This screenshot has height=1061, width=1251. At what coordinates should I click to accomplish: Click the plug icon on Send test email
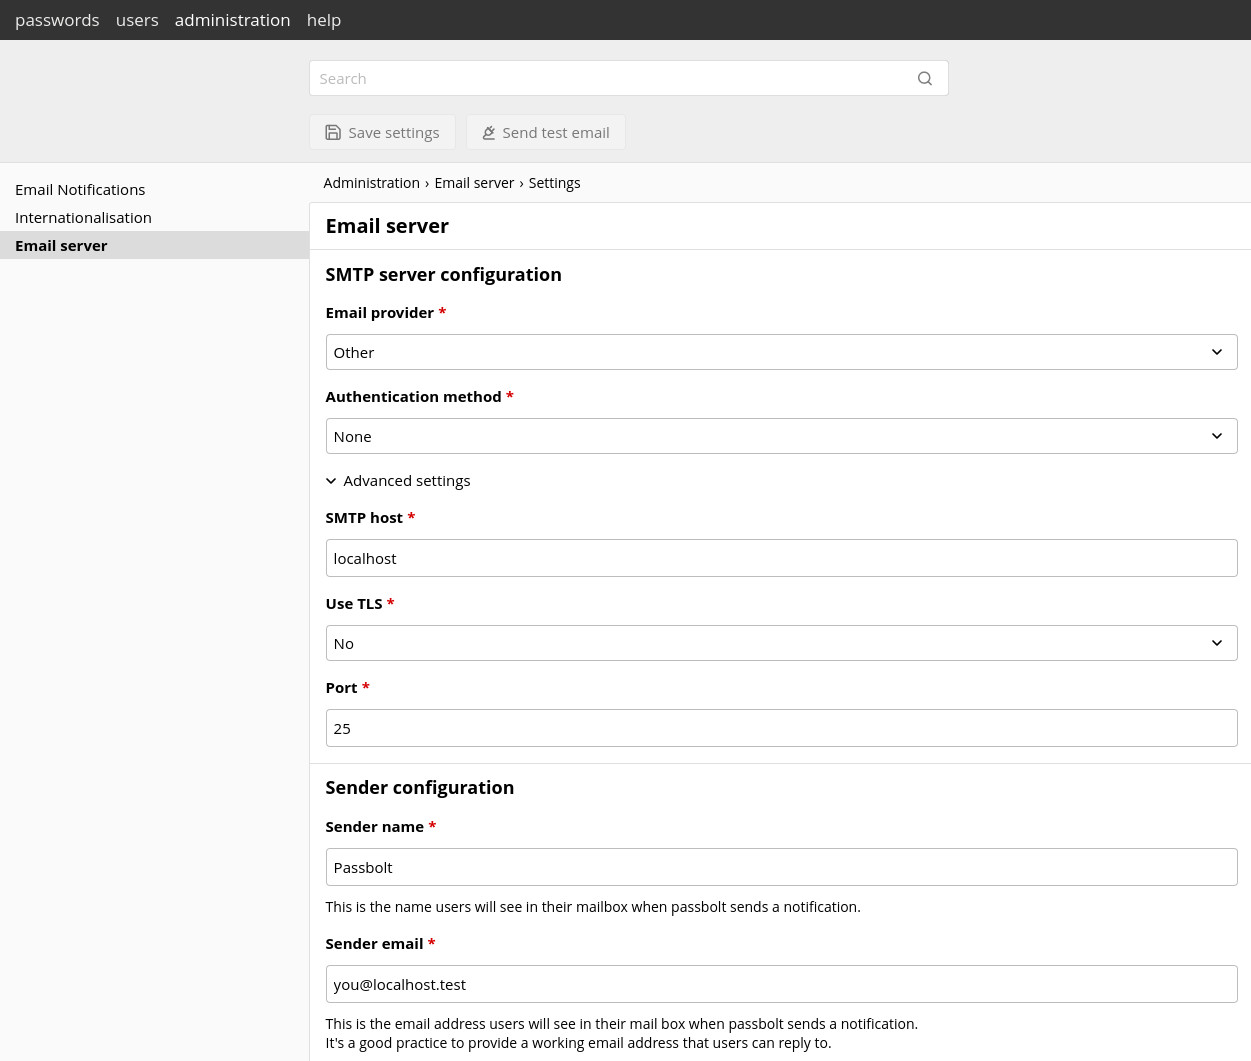[x=489, y=132]
